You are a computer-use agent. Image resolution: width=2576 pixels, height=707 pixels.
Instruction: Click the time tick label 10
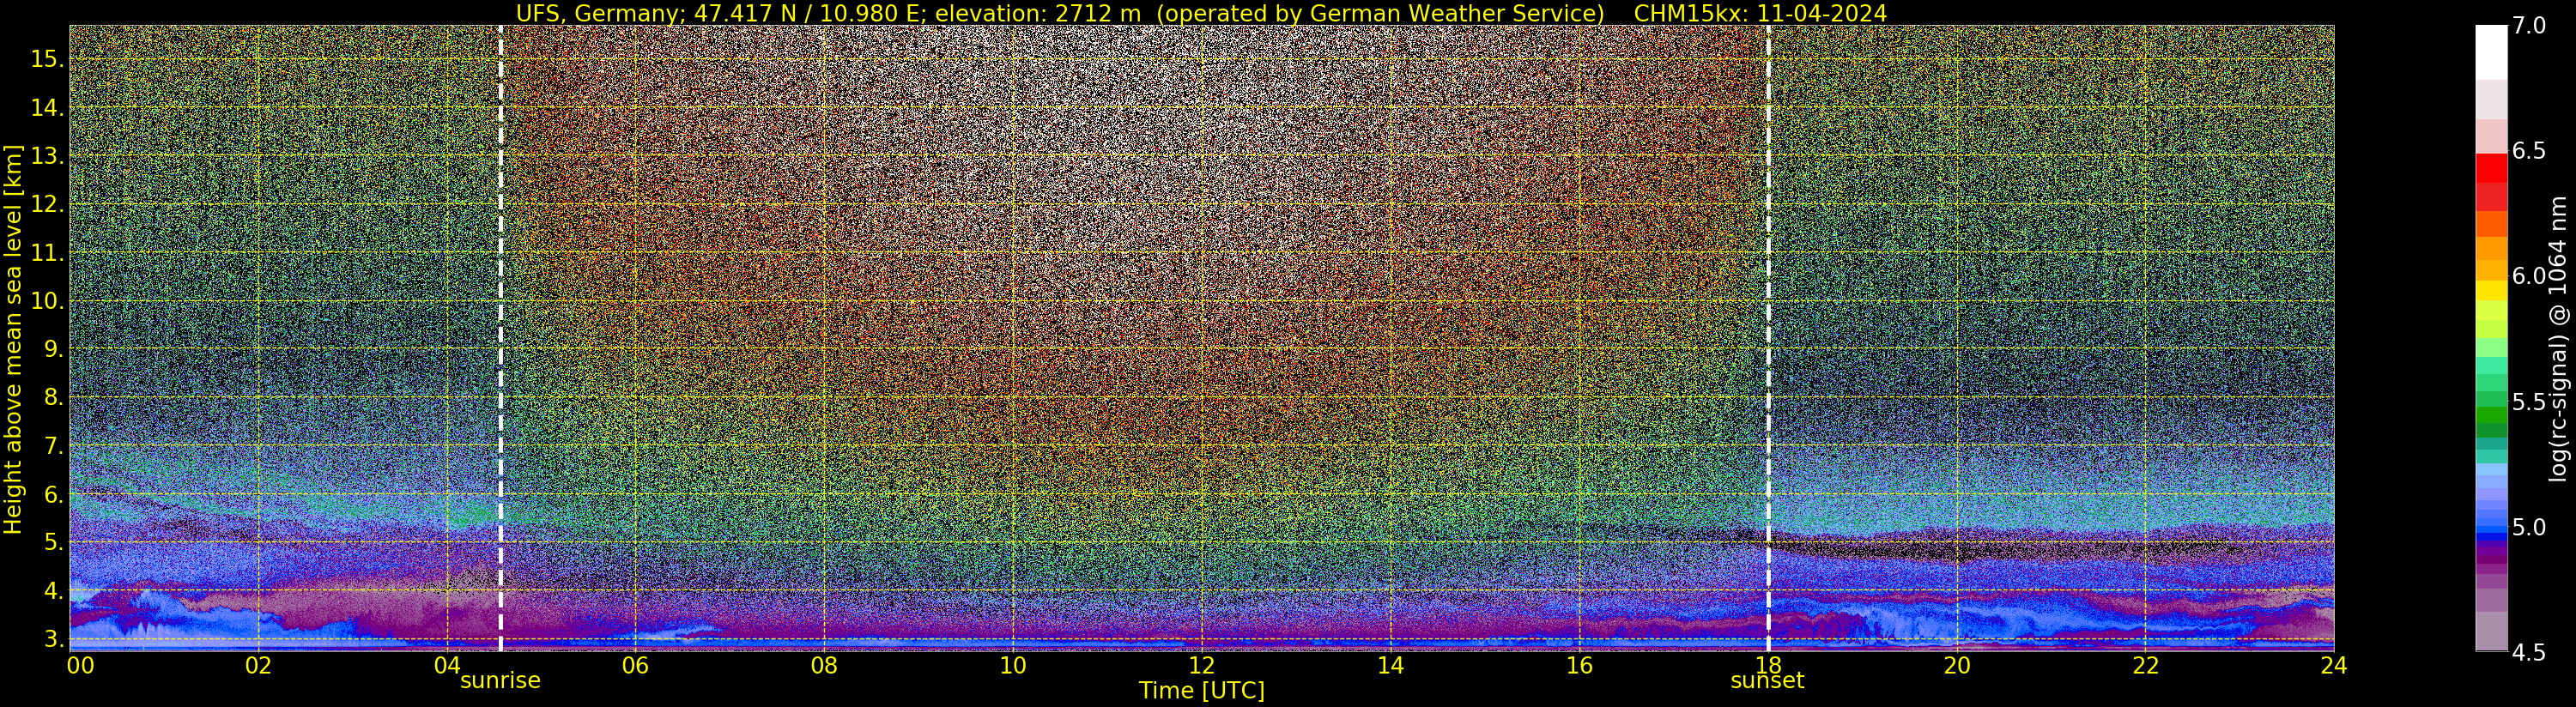coord(1013,665)
